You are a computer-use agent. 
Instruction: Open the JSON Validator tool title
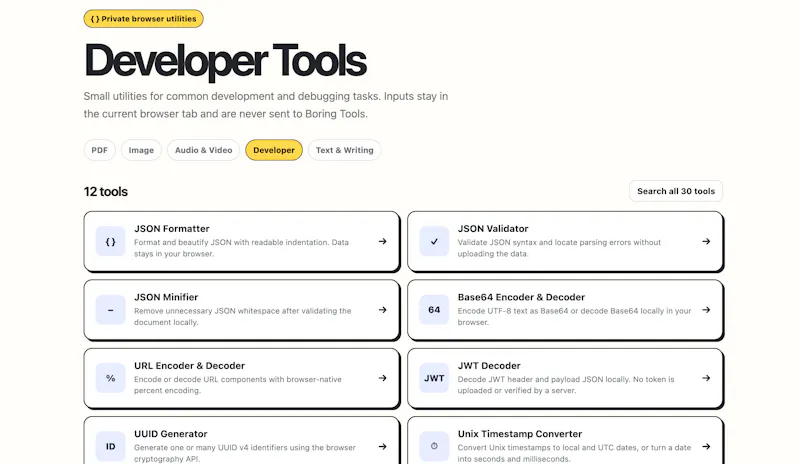(493, 229)
